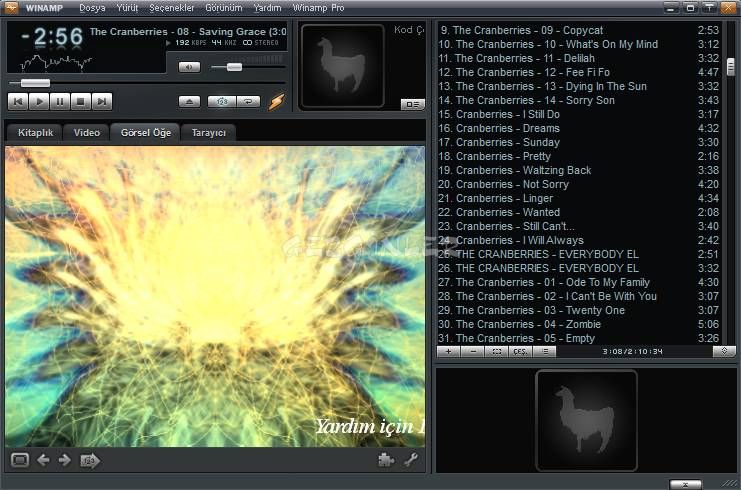Select playlist entry 16 Dreams
This screenshot has width=741, height=490.
click(579, 129)
